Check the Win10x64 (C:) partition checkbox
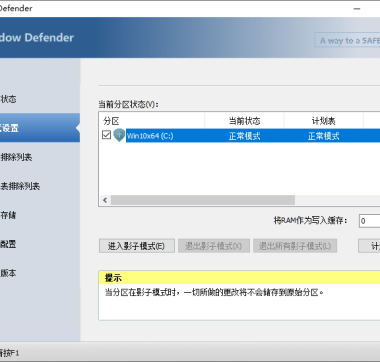The width and height of the screenshot is (380, 362). (106, 135)
